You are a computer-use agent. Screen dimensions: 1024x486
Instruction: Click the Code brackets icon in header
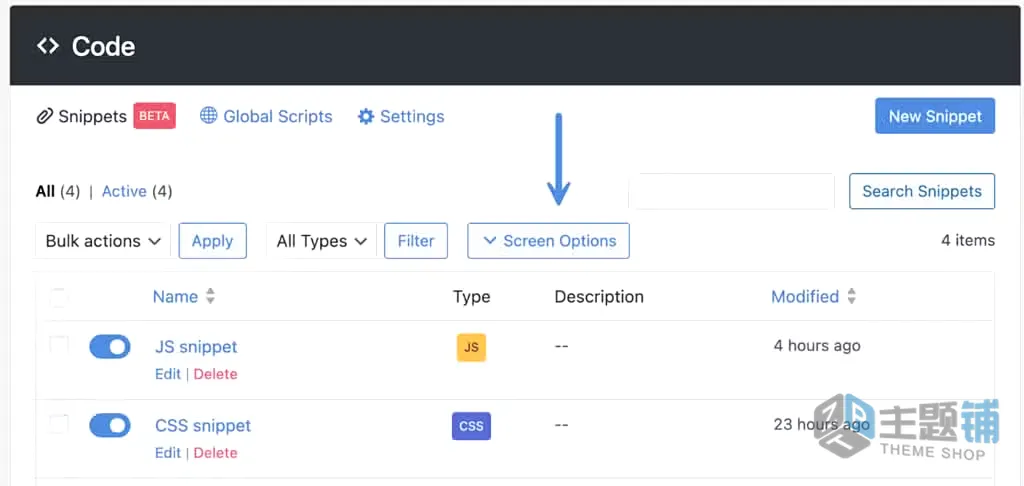(48, 46)
